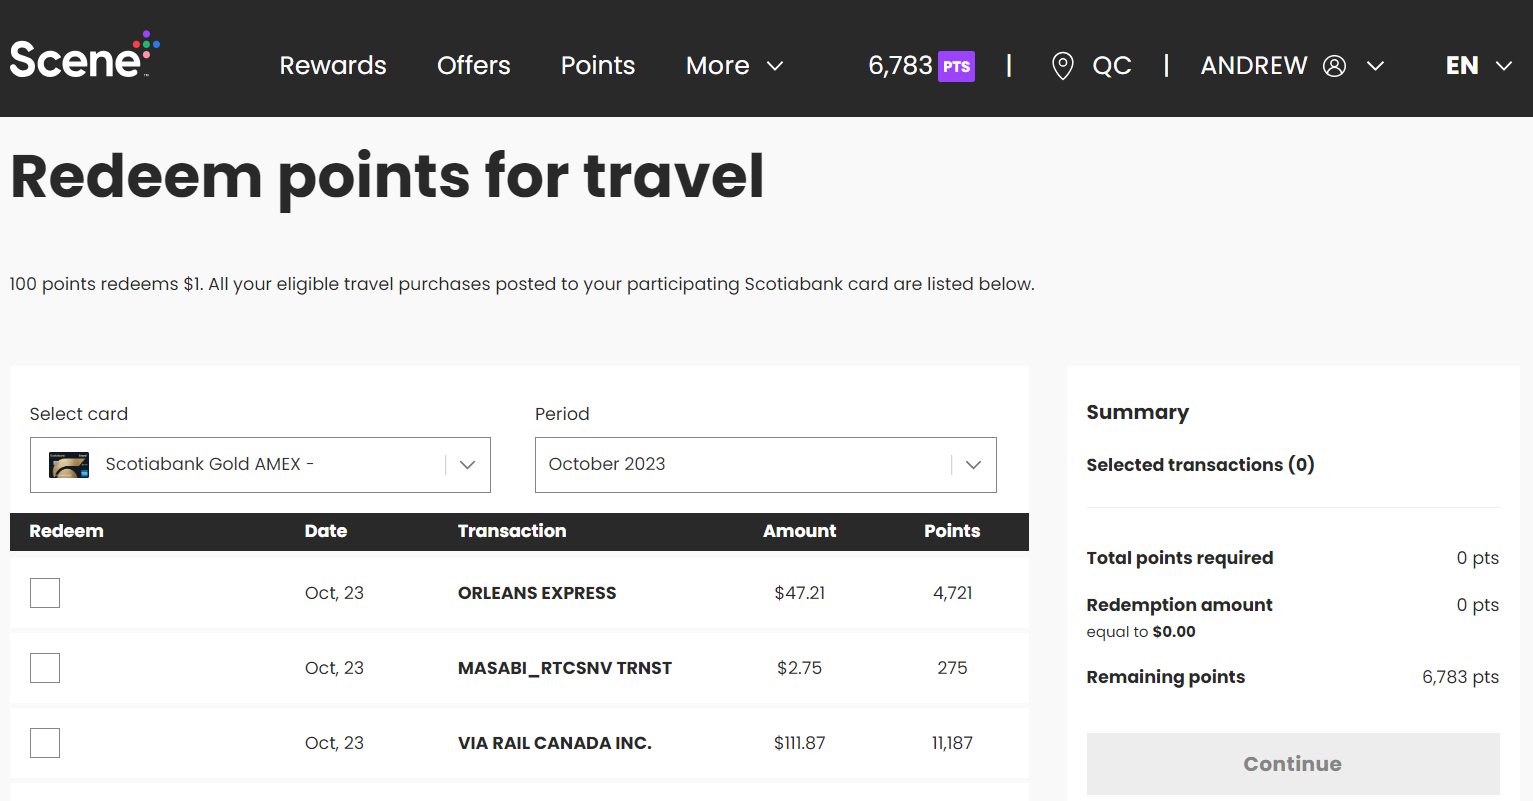Check the VIA RAIL CANADA INC. redeem box
This screenshot has height=801, width=1533.
pyautogui.click(x=44, y=742)
